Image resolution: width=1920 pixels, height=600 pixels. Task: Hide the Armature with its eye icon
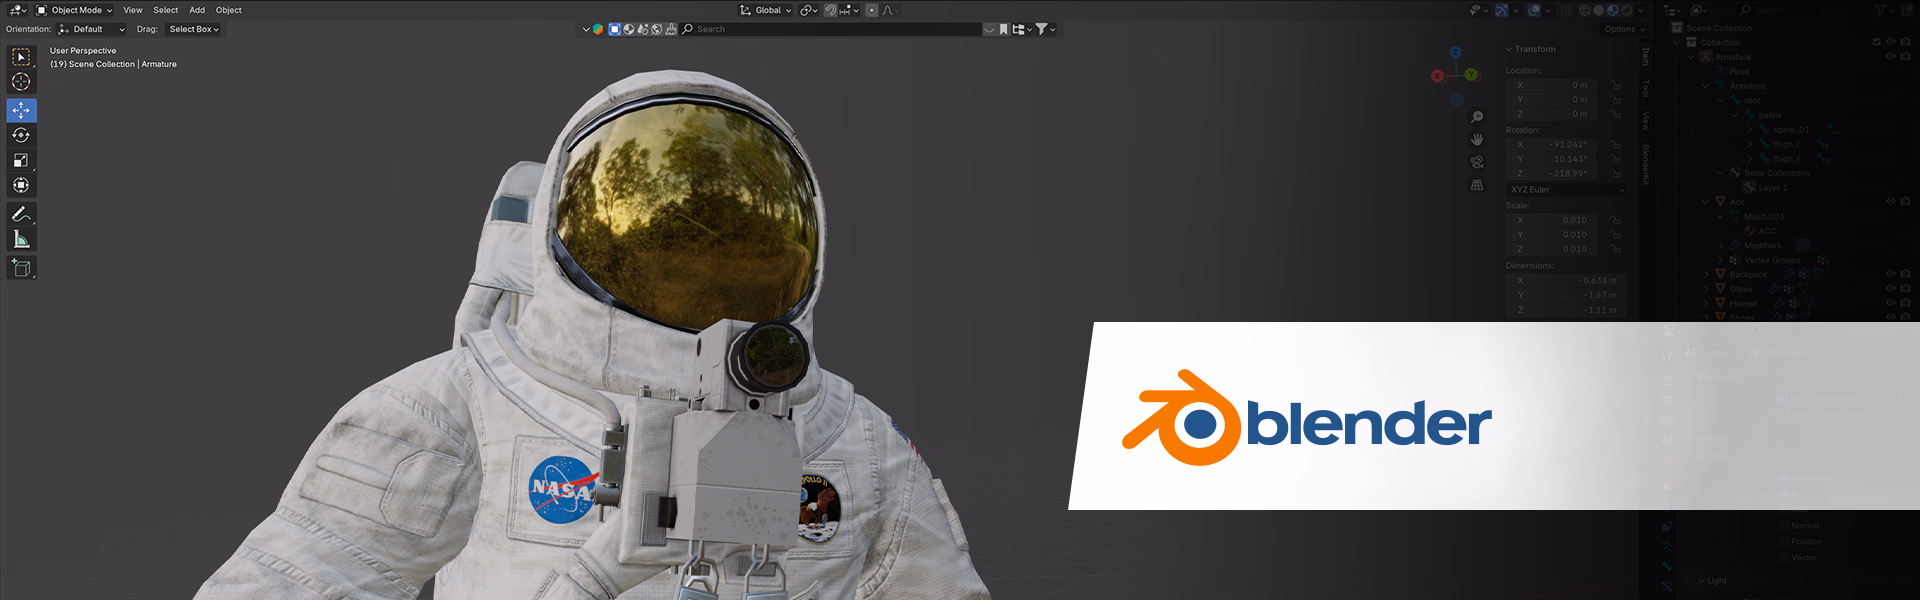(1890, 57)
